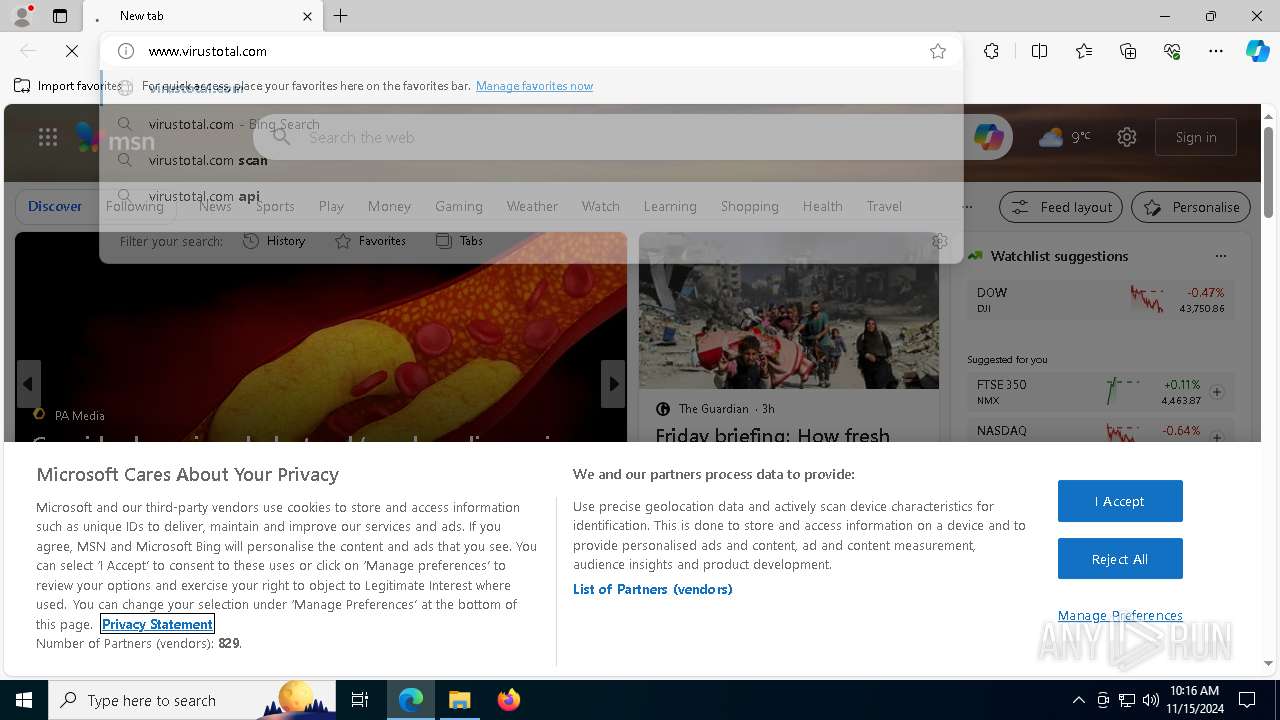
Task: Stop loading the page
Action: [72, 51]
